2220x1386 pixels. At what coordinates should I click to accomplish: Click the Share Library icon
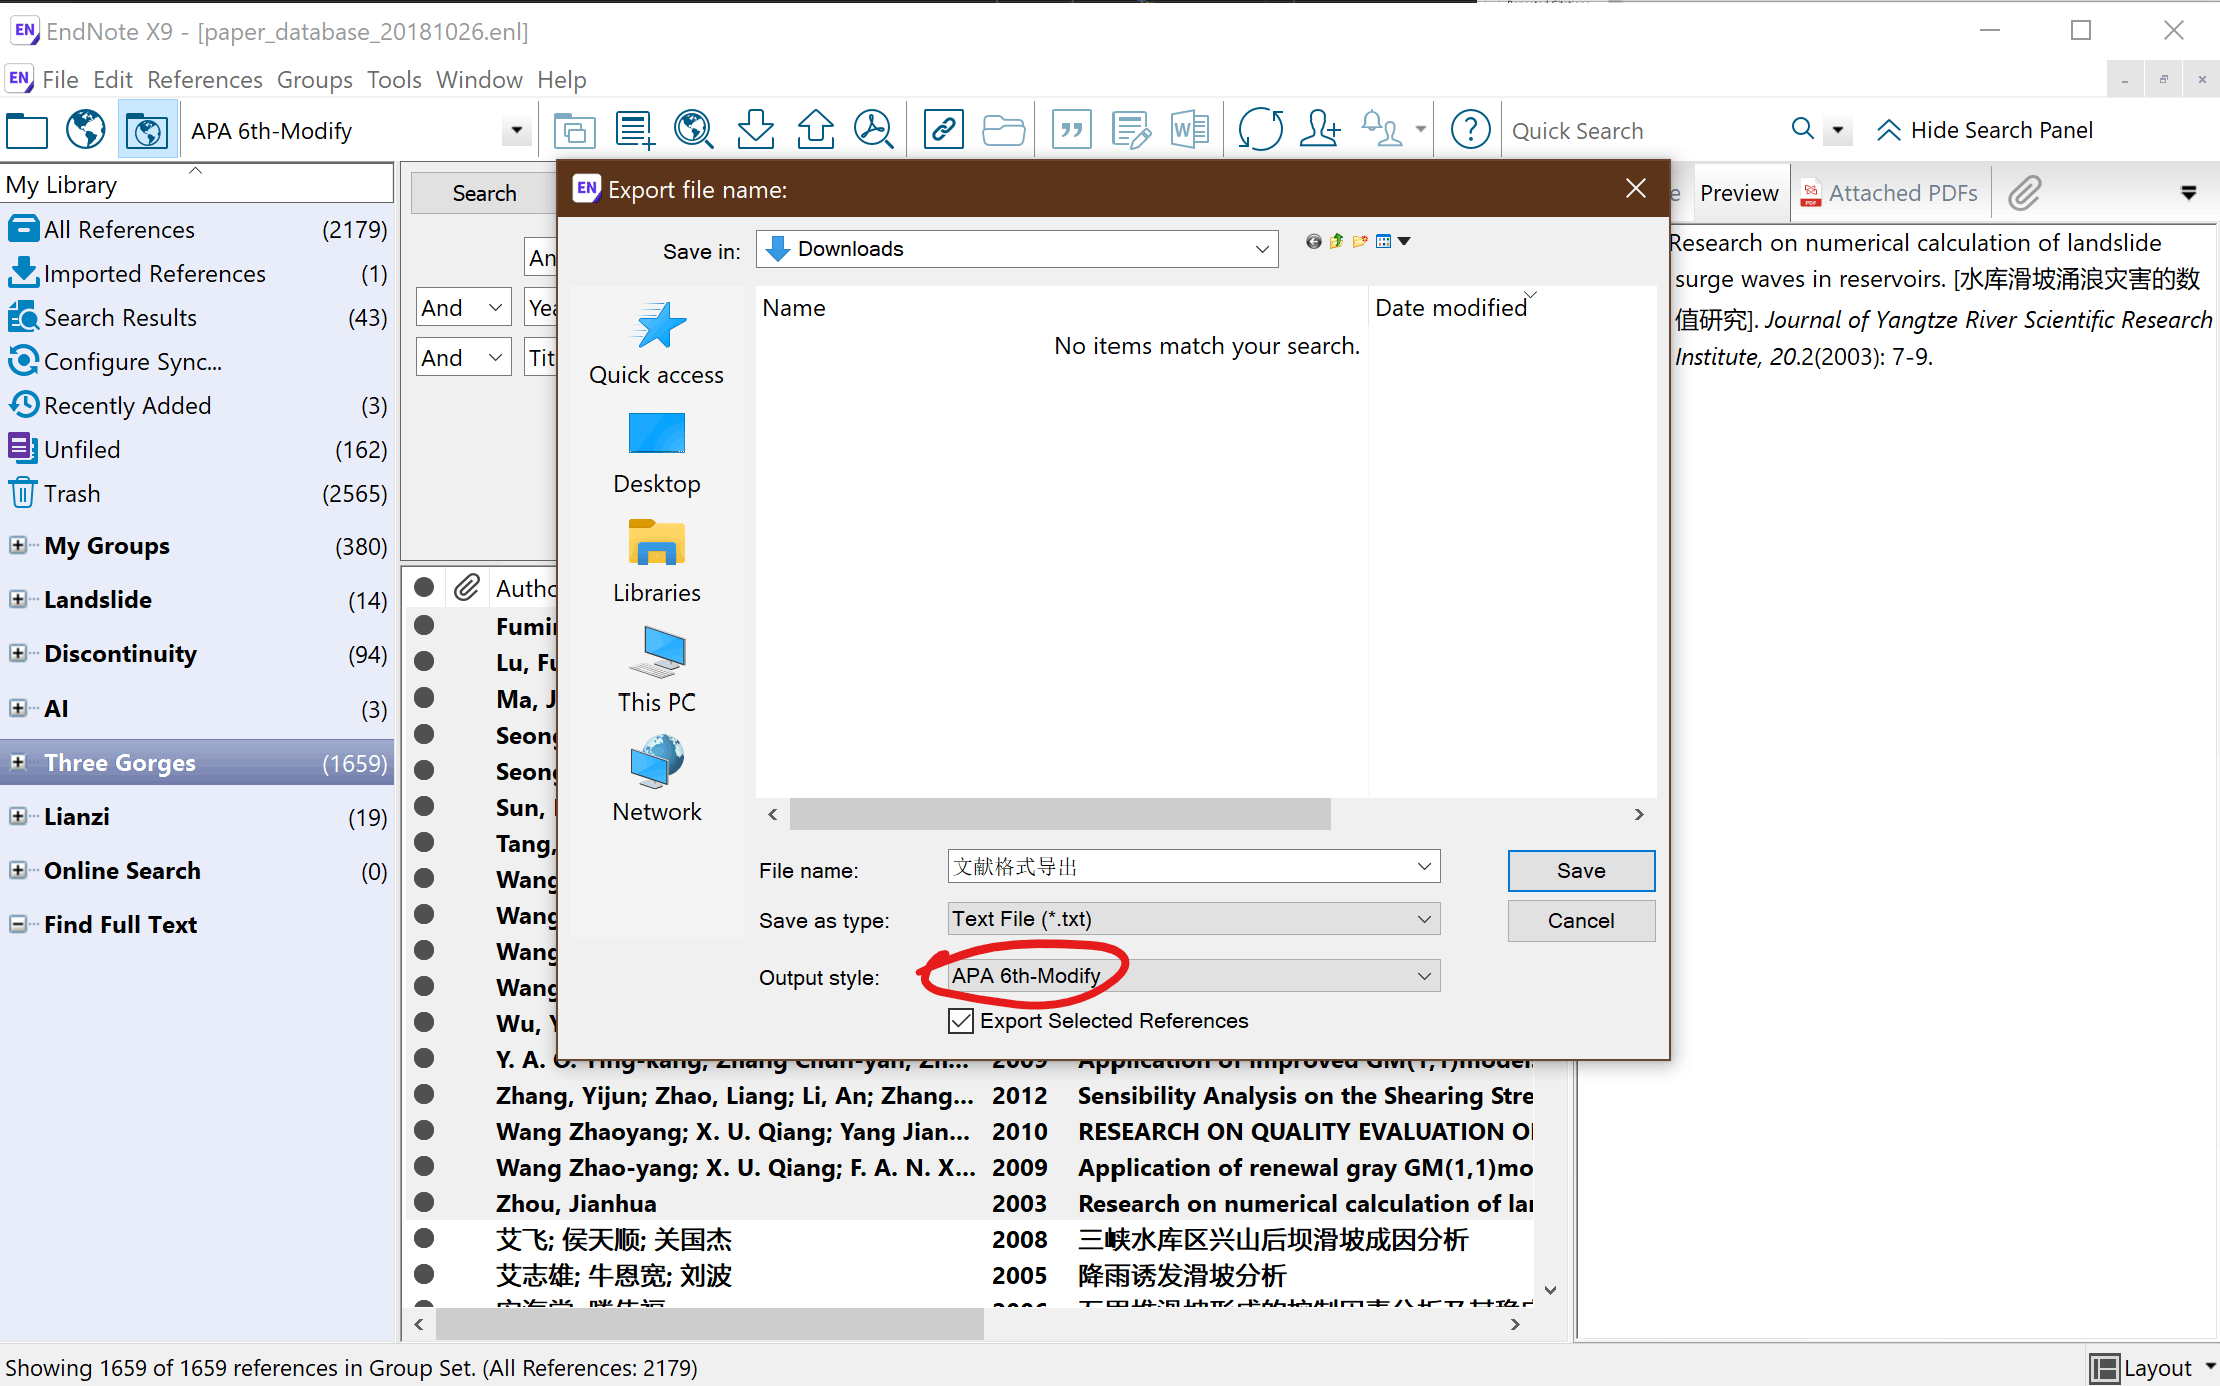pos(1320,130)
